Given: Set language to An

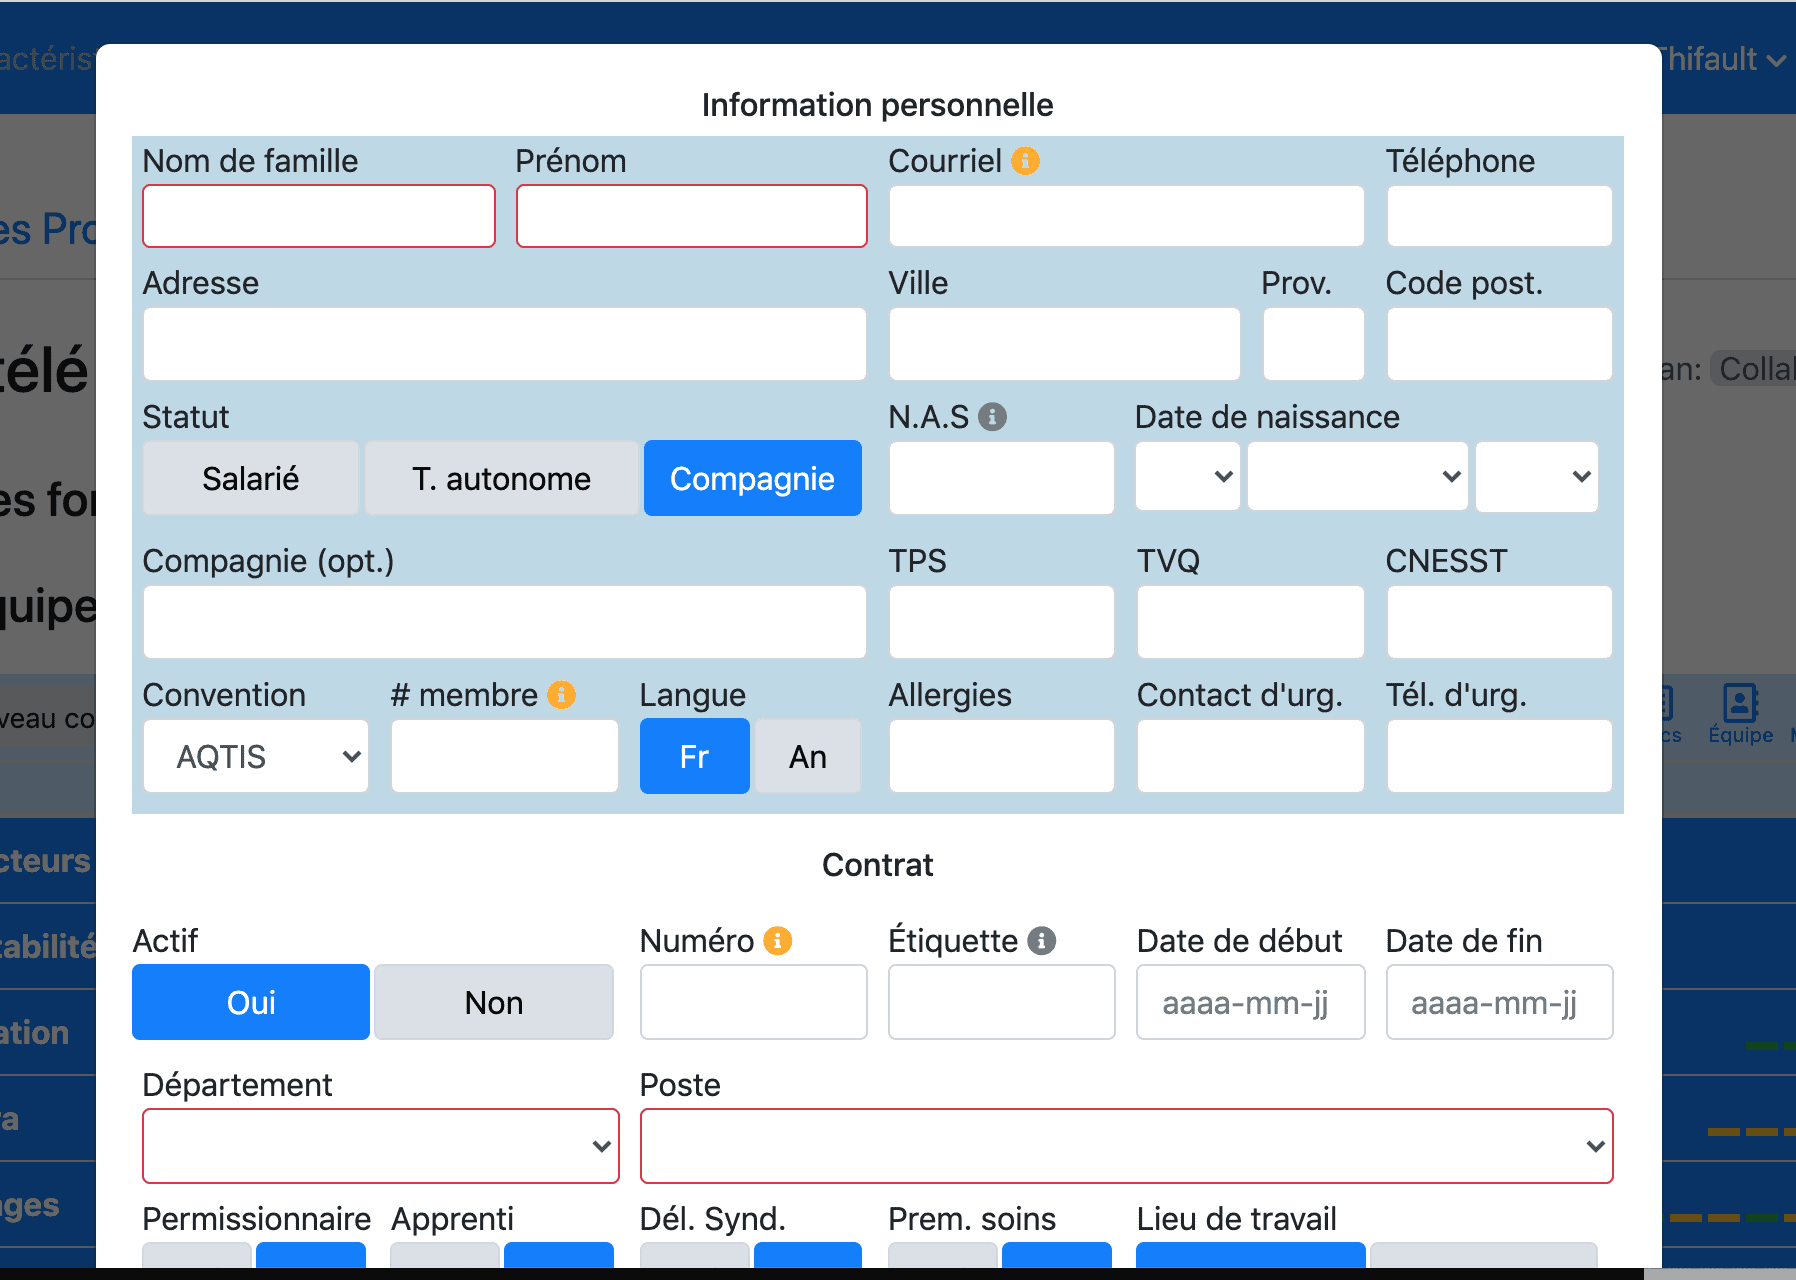Looking at the screenshot, I should coord(807,757).
